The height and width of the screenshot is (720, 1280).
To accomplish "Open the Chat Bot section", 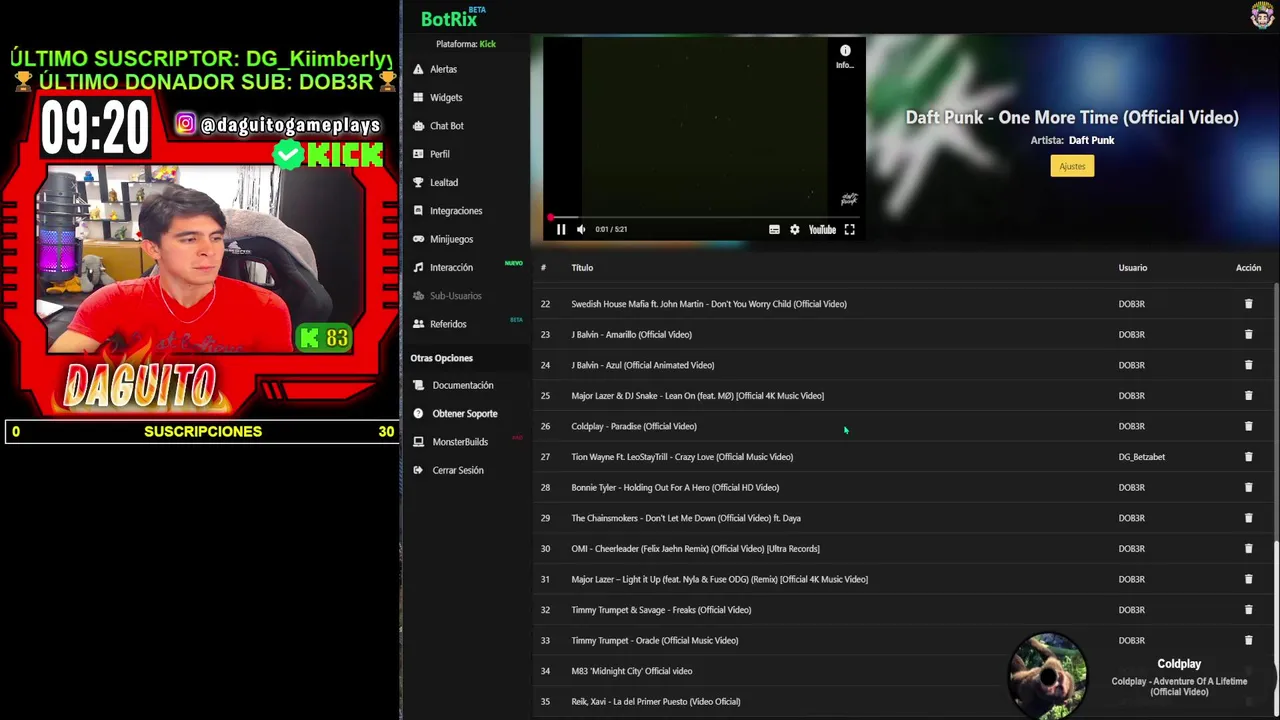I will tap(446, 126).
